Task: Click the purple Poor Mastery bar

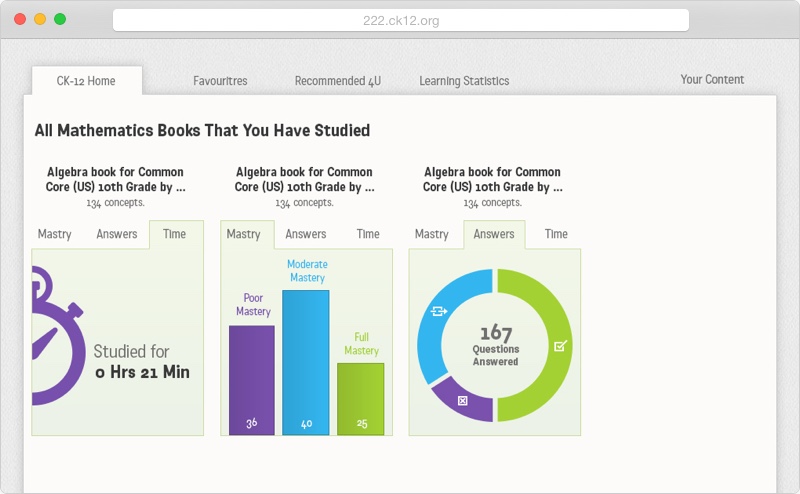Action: pos(252,380)
